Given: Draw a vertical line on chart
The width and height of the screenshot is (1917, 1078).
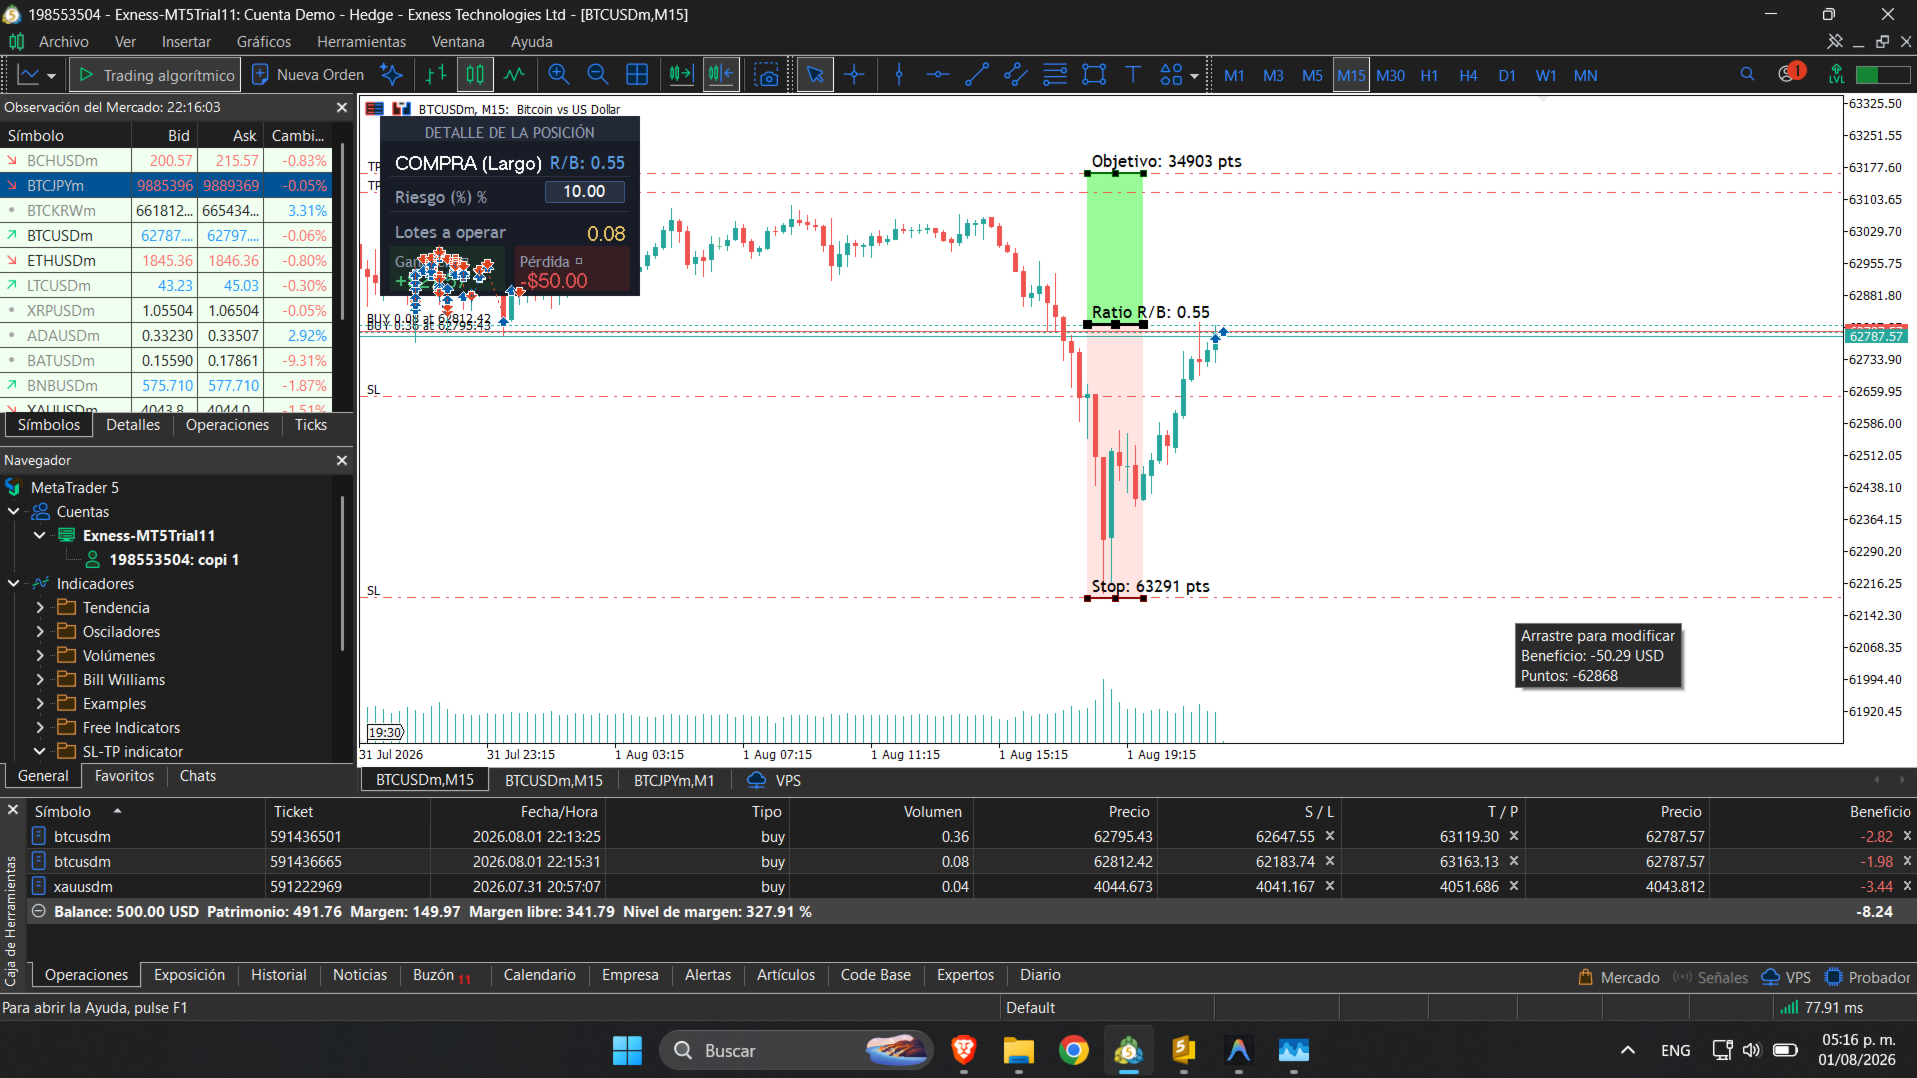Looking at the screenshot, I should (899, 75).
